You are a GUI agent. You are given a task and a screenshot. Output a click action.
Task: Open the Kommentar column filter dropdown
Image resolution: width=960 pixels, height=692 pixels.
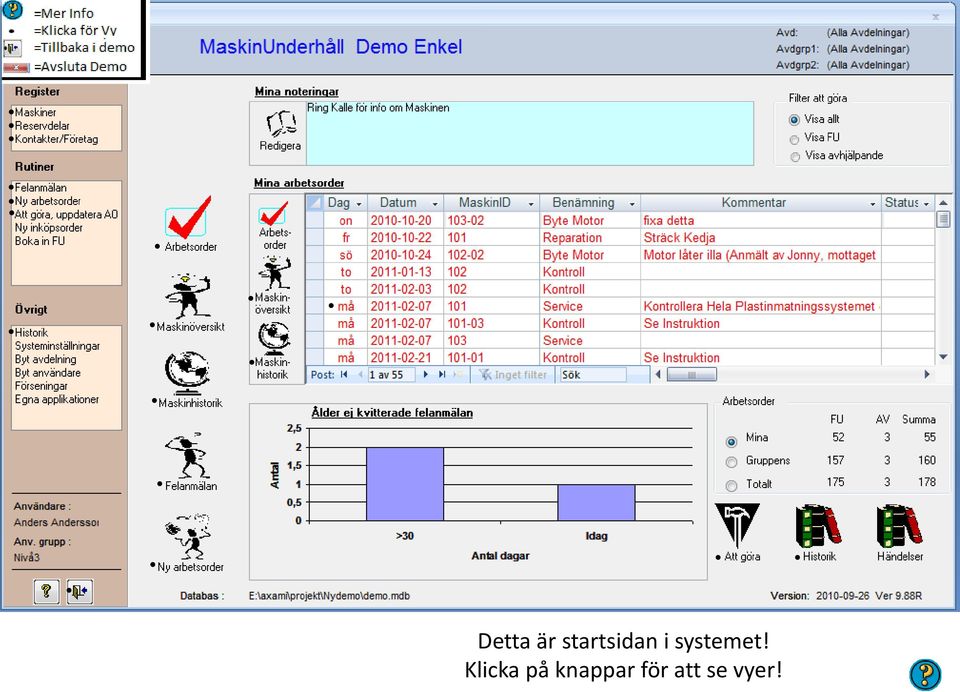(872, 203)
